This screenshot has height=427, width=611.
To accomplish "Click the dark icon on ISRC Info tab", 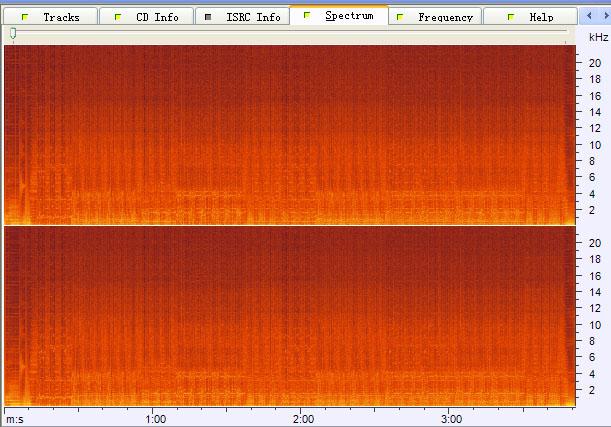I will click(208, 17).
